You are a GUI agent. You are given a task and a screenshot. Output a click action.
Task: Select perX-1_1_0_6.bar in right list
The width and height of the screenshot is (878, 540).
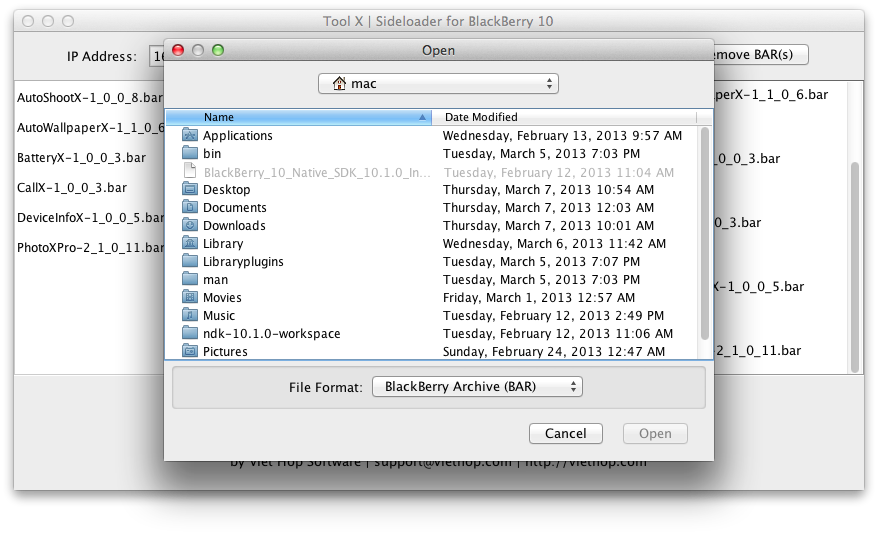tap(771, 95)
